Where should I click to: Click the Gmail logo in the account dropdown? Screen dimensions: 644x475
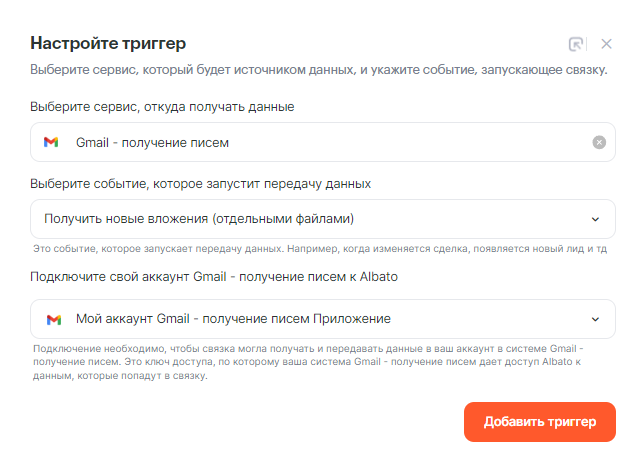(x=54, y=319)
